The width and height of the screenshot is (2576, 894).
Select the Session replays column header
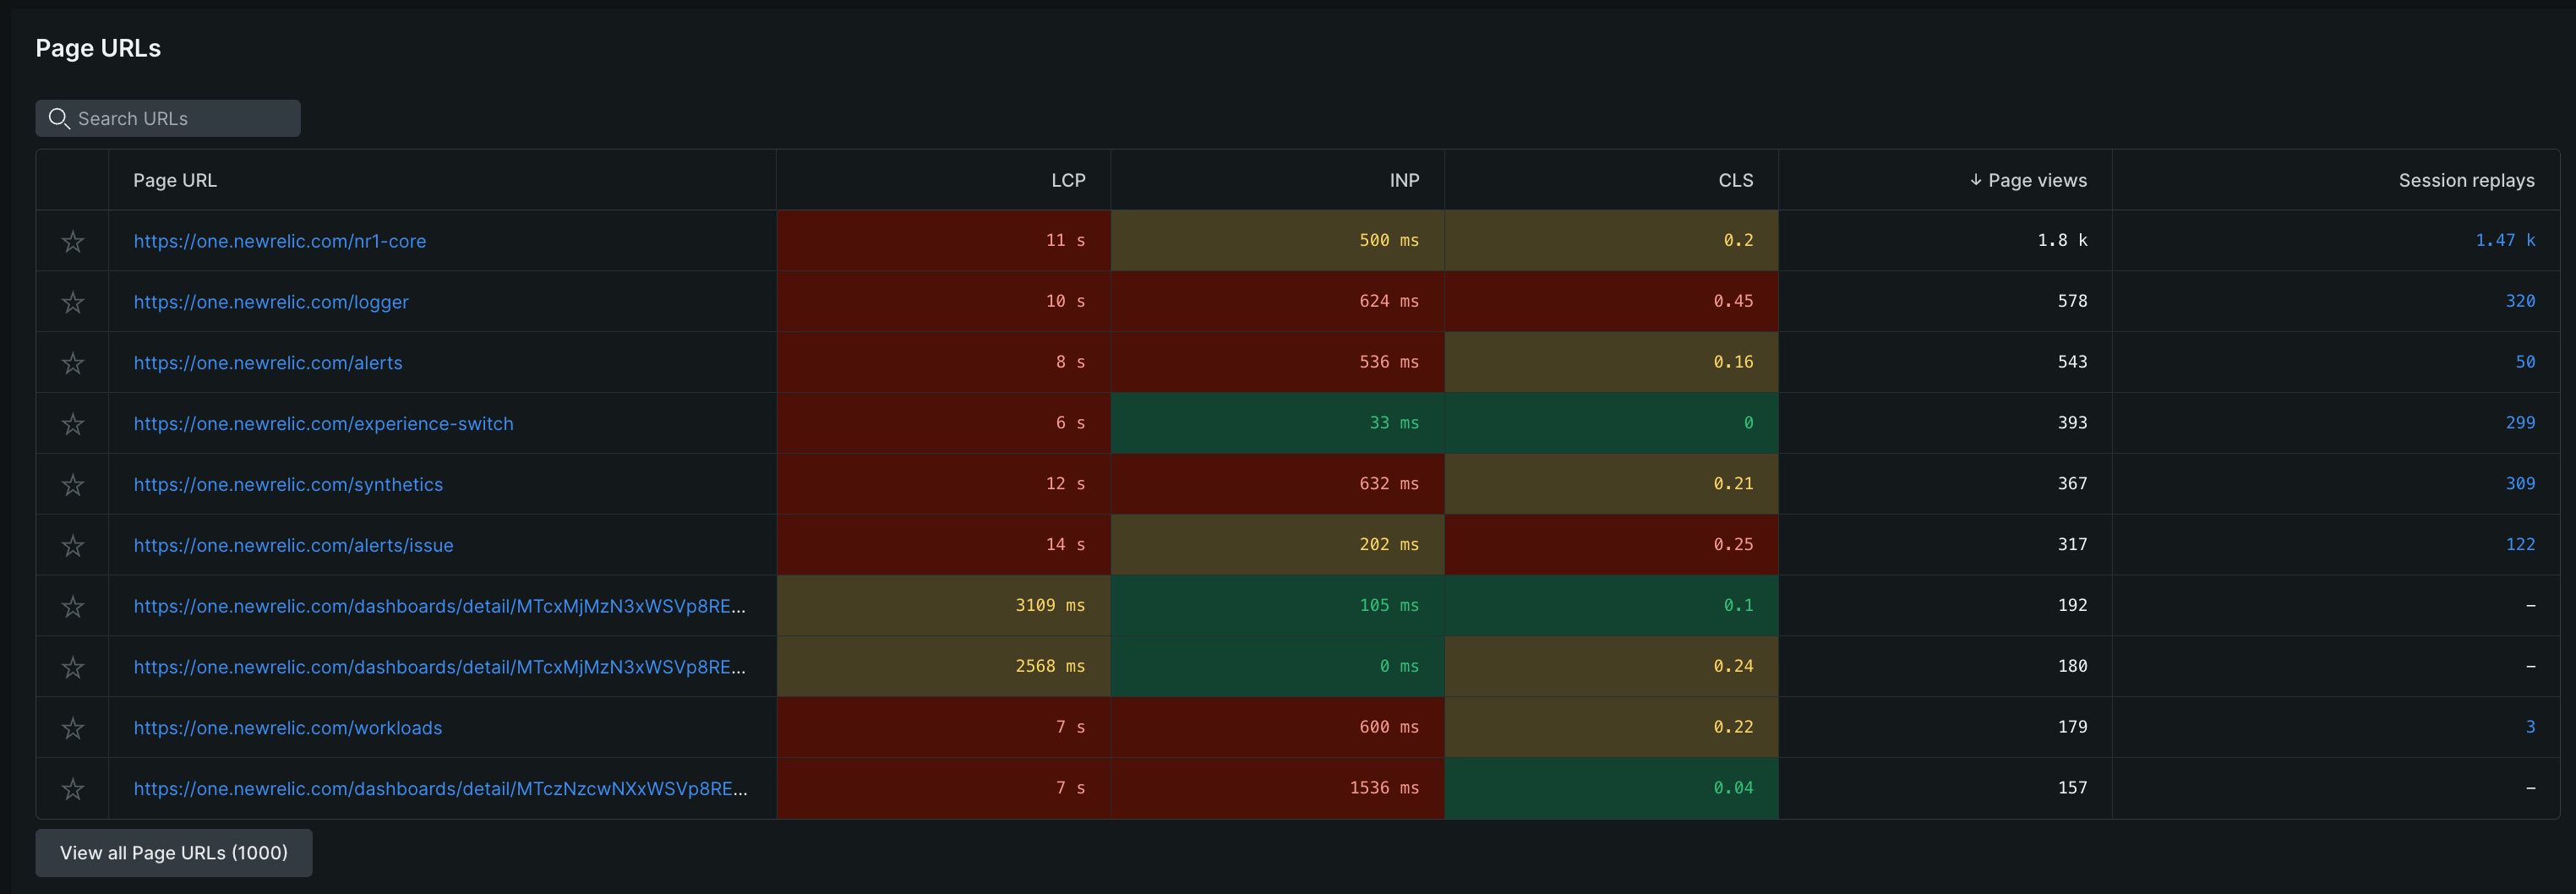2467,180
